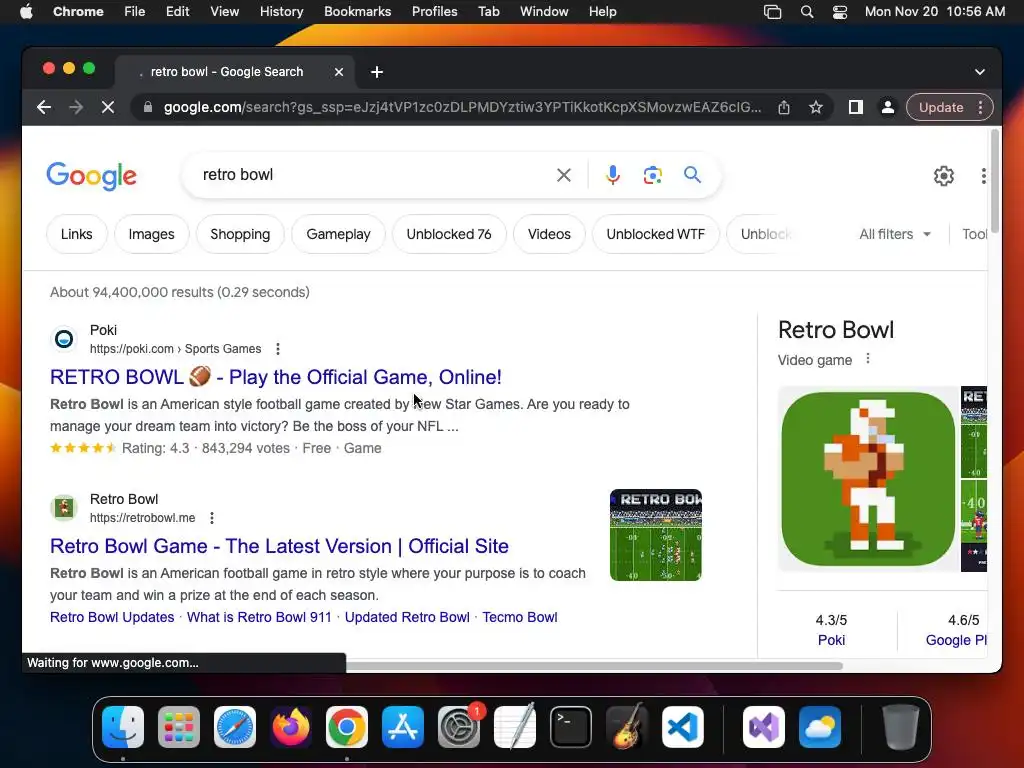Click the address bar URL

click(x=462, y=107)
